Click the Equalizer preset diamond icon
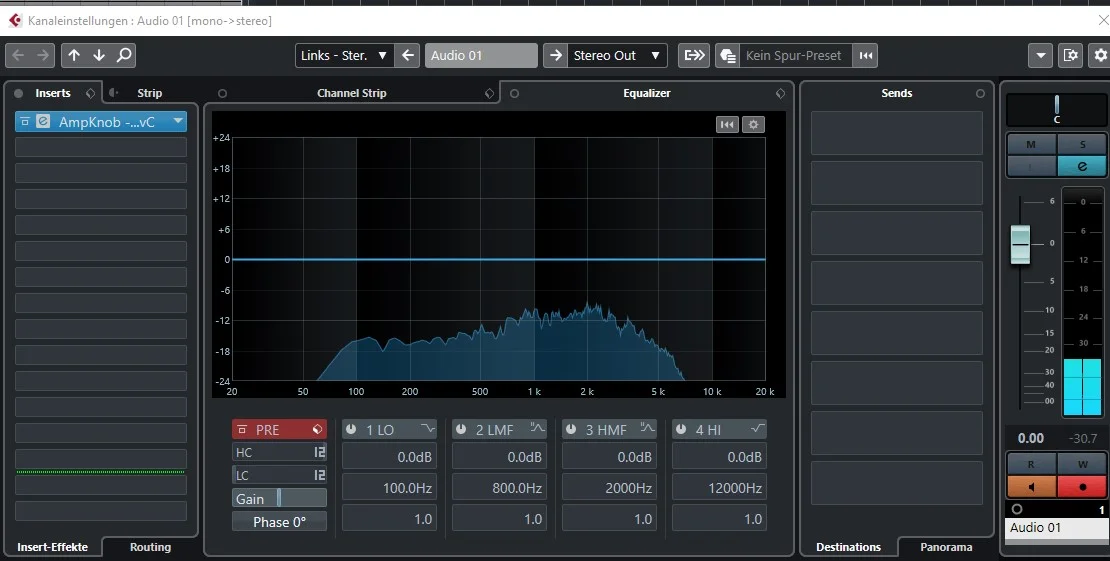The height and width of the screenshot is (561, 1110). pos(780,93)
